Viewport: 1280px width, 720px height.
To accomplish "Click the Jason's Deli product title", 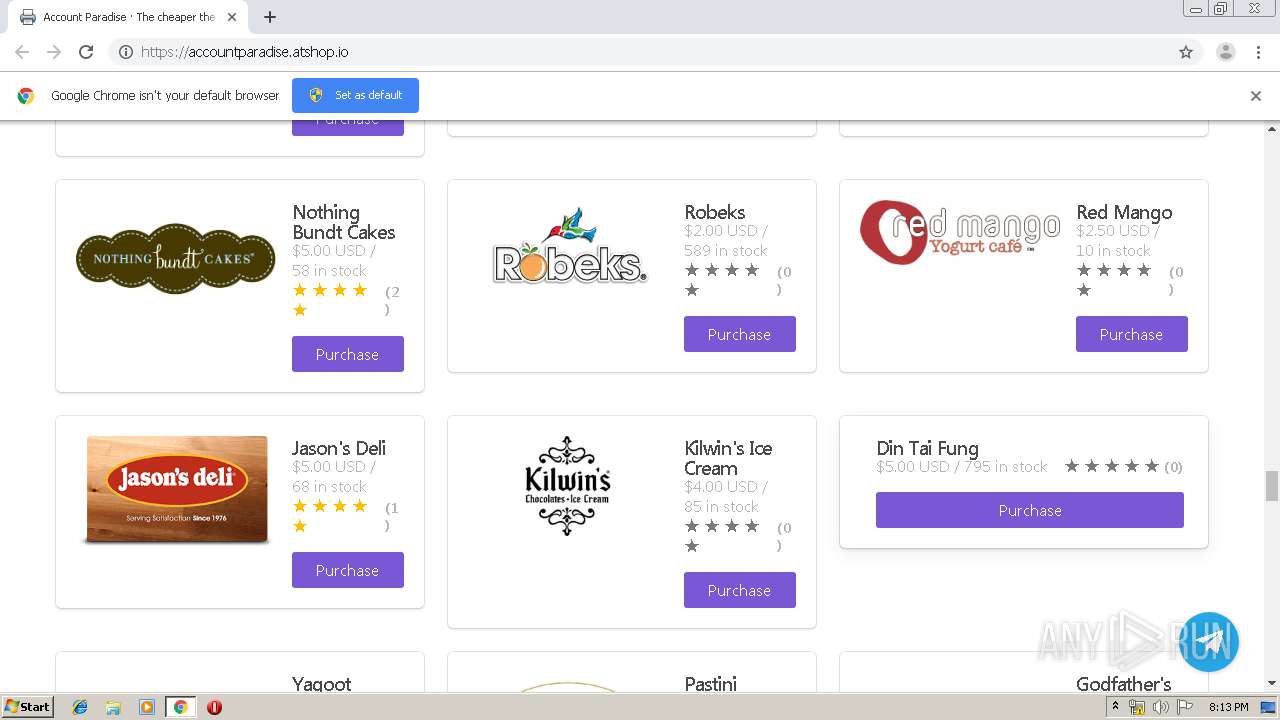I will tap(339, 448).
